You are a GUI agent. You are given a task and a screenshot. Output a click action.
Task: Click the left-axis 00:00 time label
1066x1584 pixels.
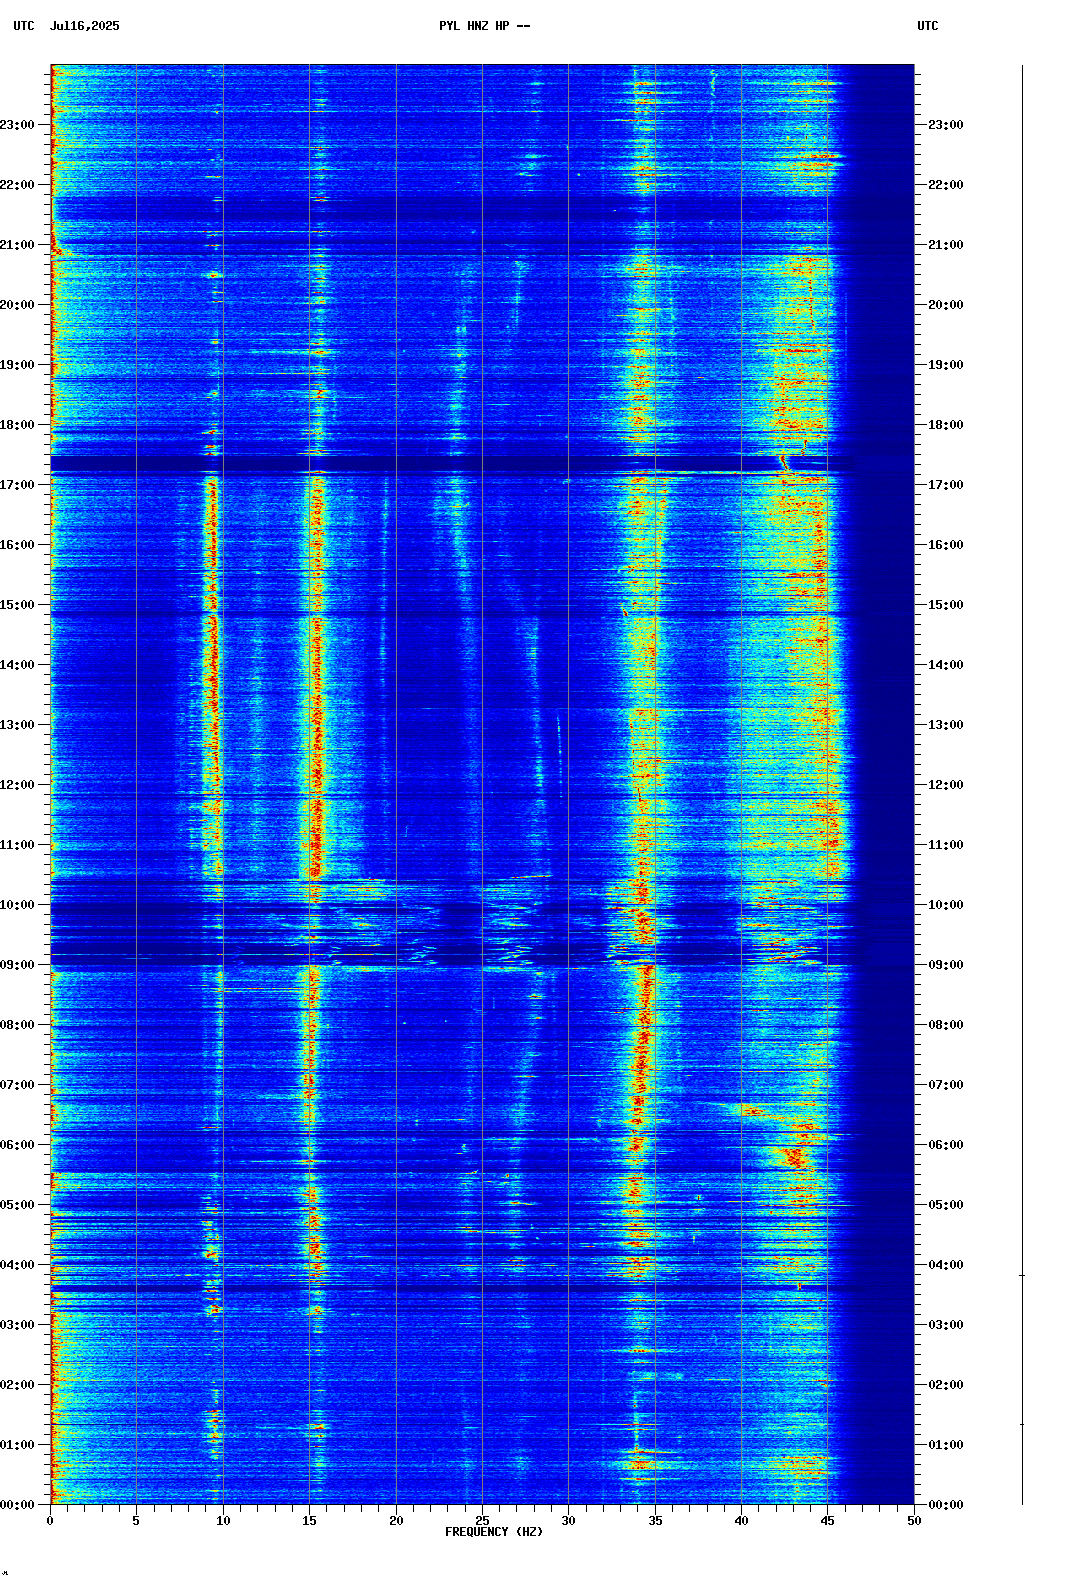coord(17,1505)
